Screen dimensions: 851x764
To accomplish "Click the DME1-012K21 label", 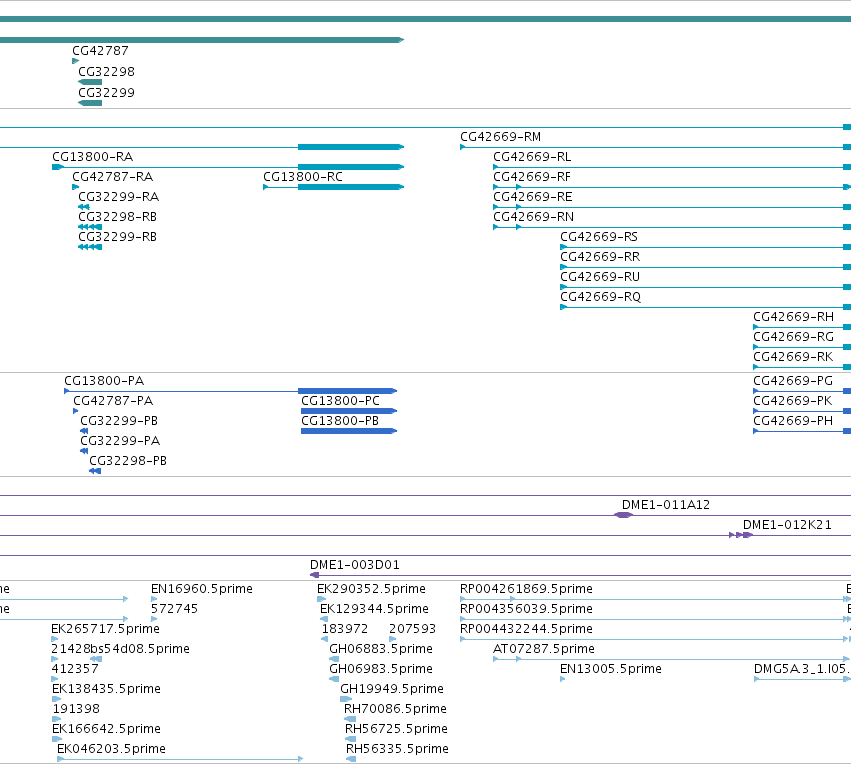I will (x=787, y=525).
